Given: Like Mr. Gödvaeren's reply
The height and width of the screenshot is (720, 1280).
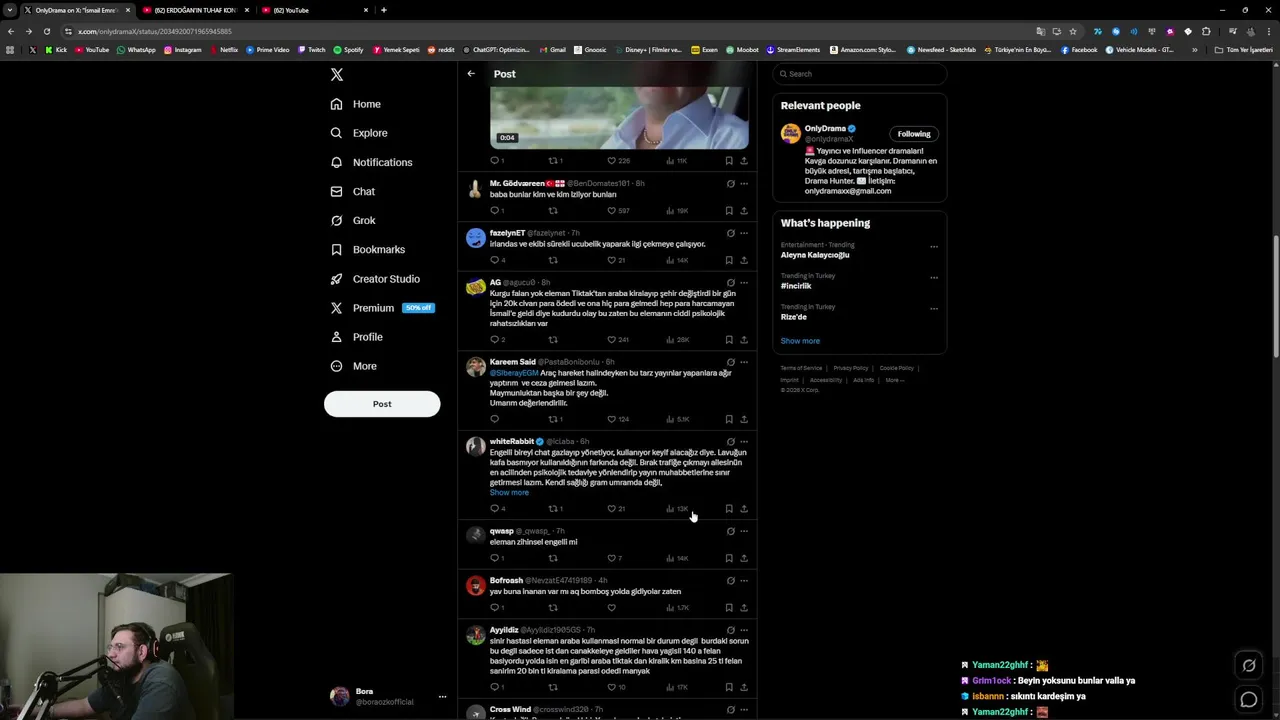Looking at the screenshot, I should tap(612, 211).
